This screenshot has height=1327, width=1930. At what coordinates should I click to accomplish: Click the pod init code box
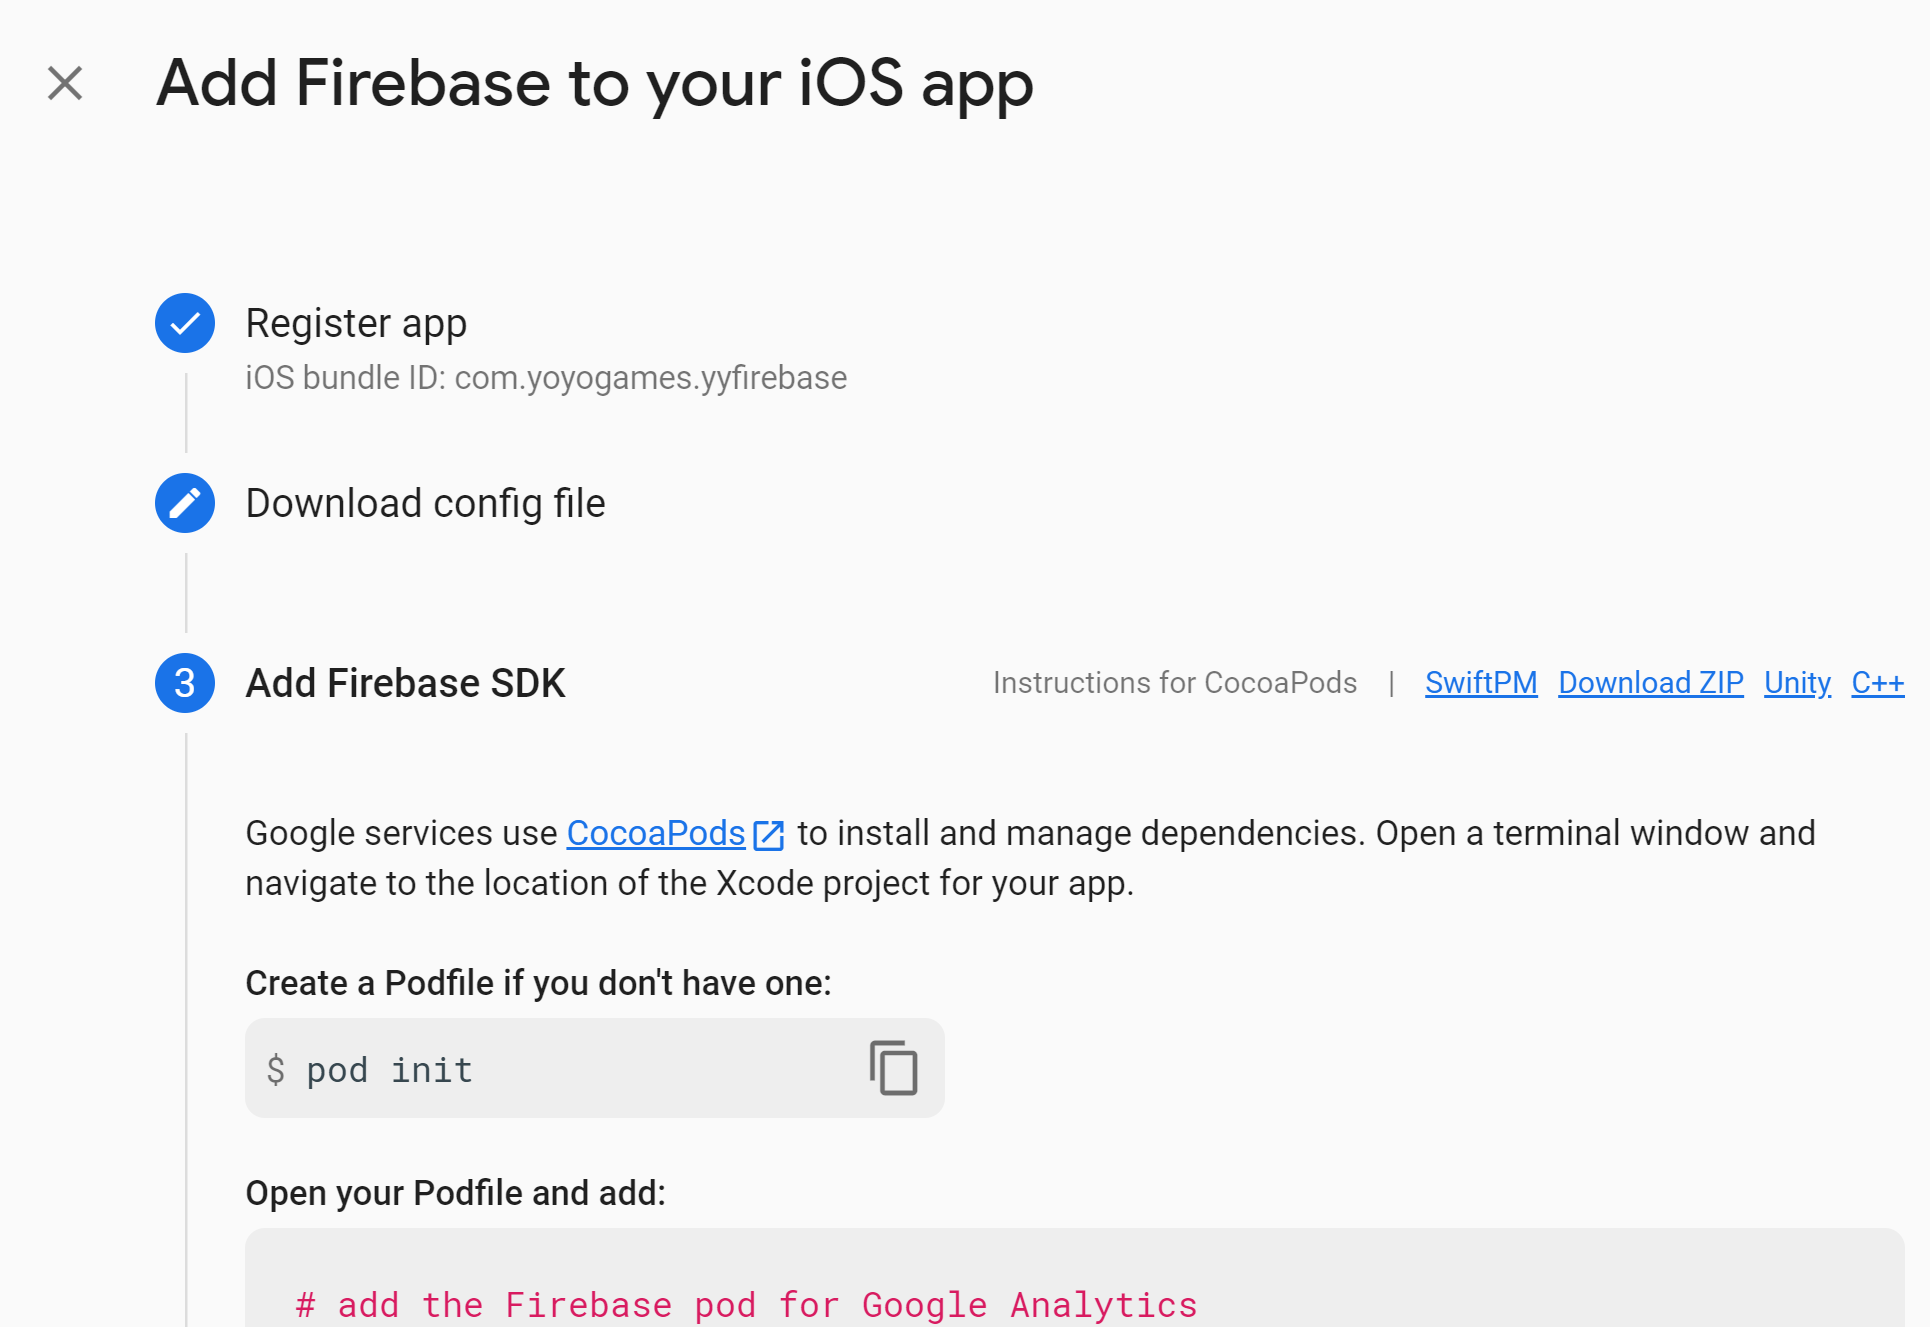coord(595,1068)
